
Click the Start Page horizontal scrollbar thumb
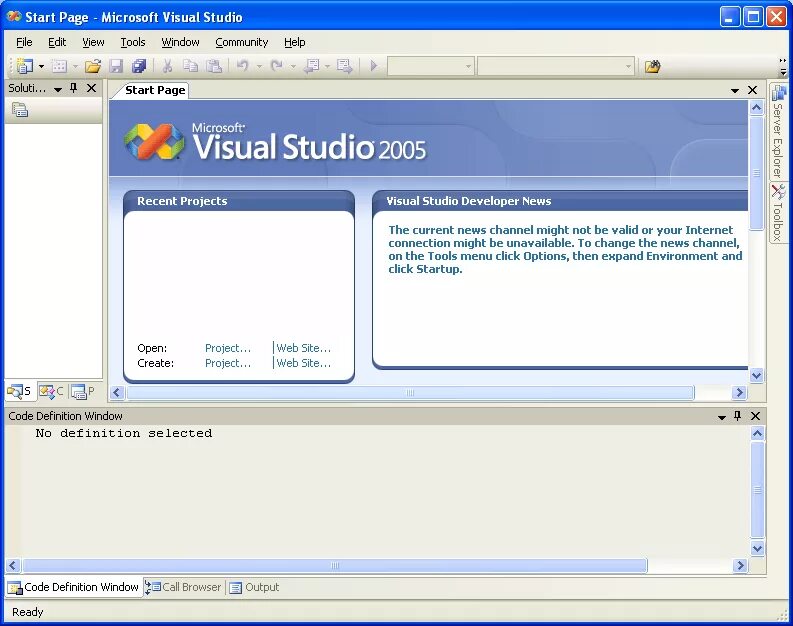point(410,392)
